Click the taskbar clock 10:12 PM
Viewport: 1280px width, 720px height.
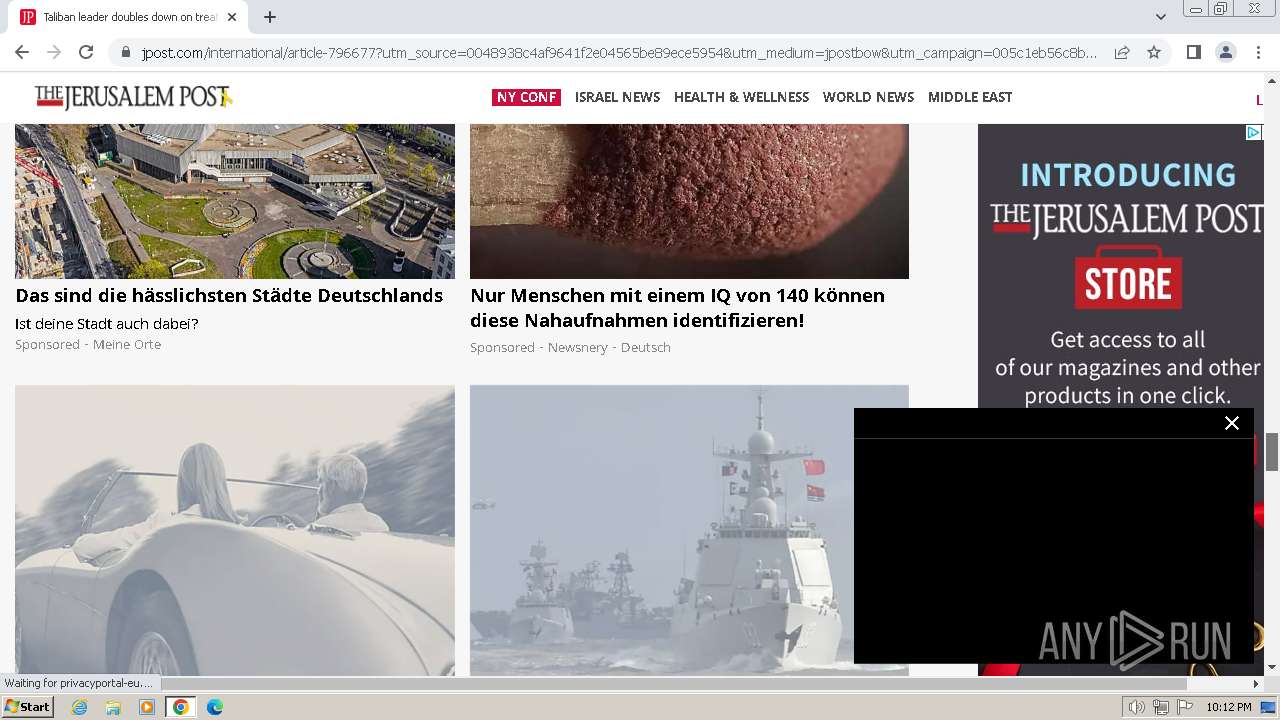(x=1229, y=707)
